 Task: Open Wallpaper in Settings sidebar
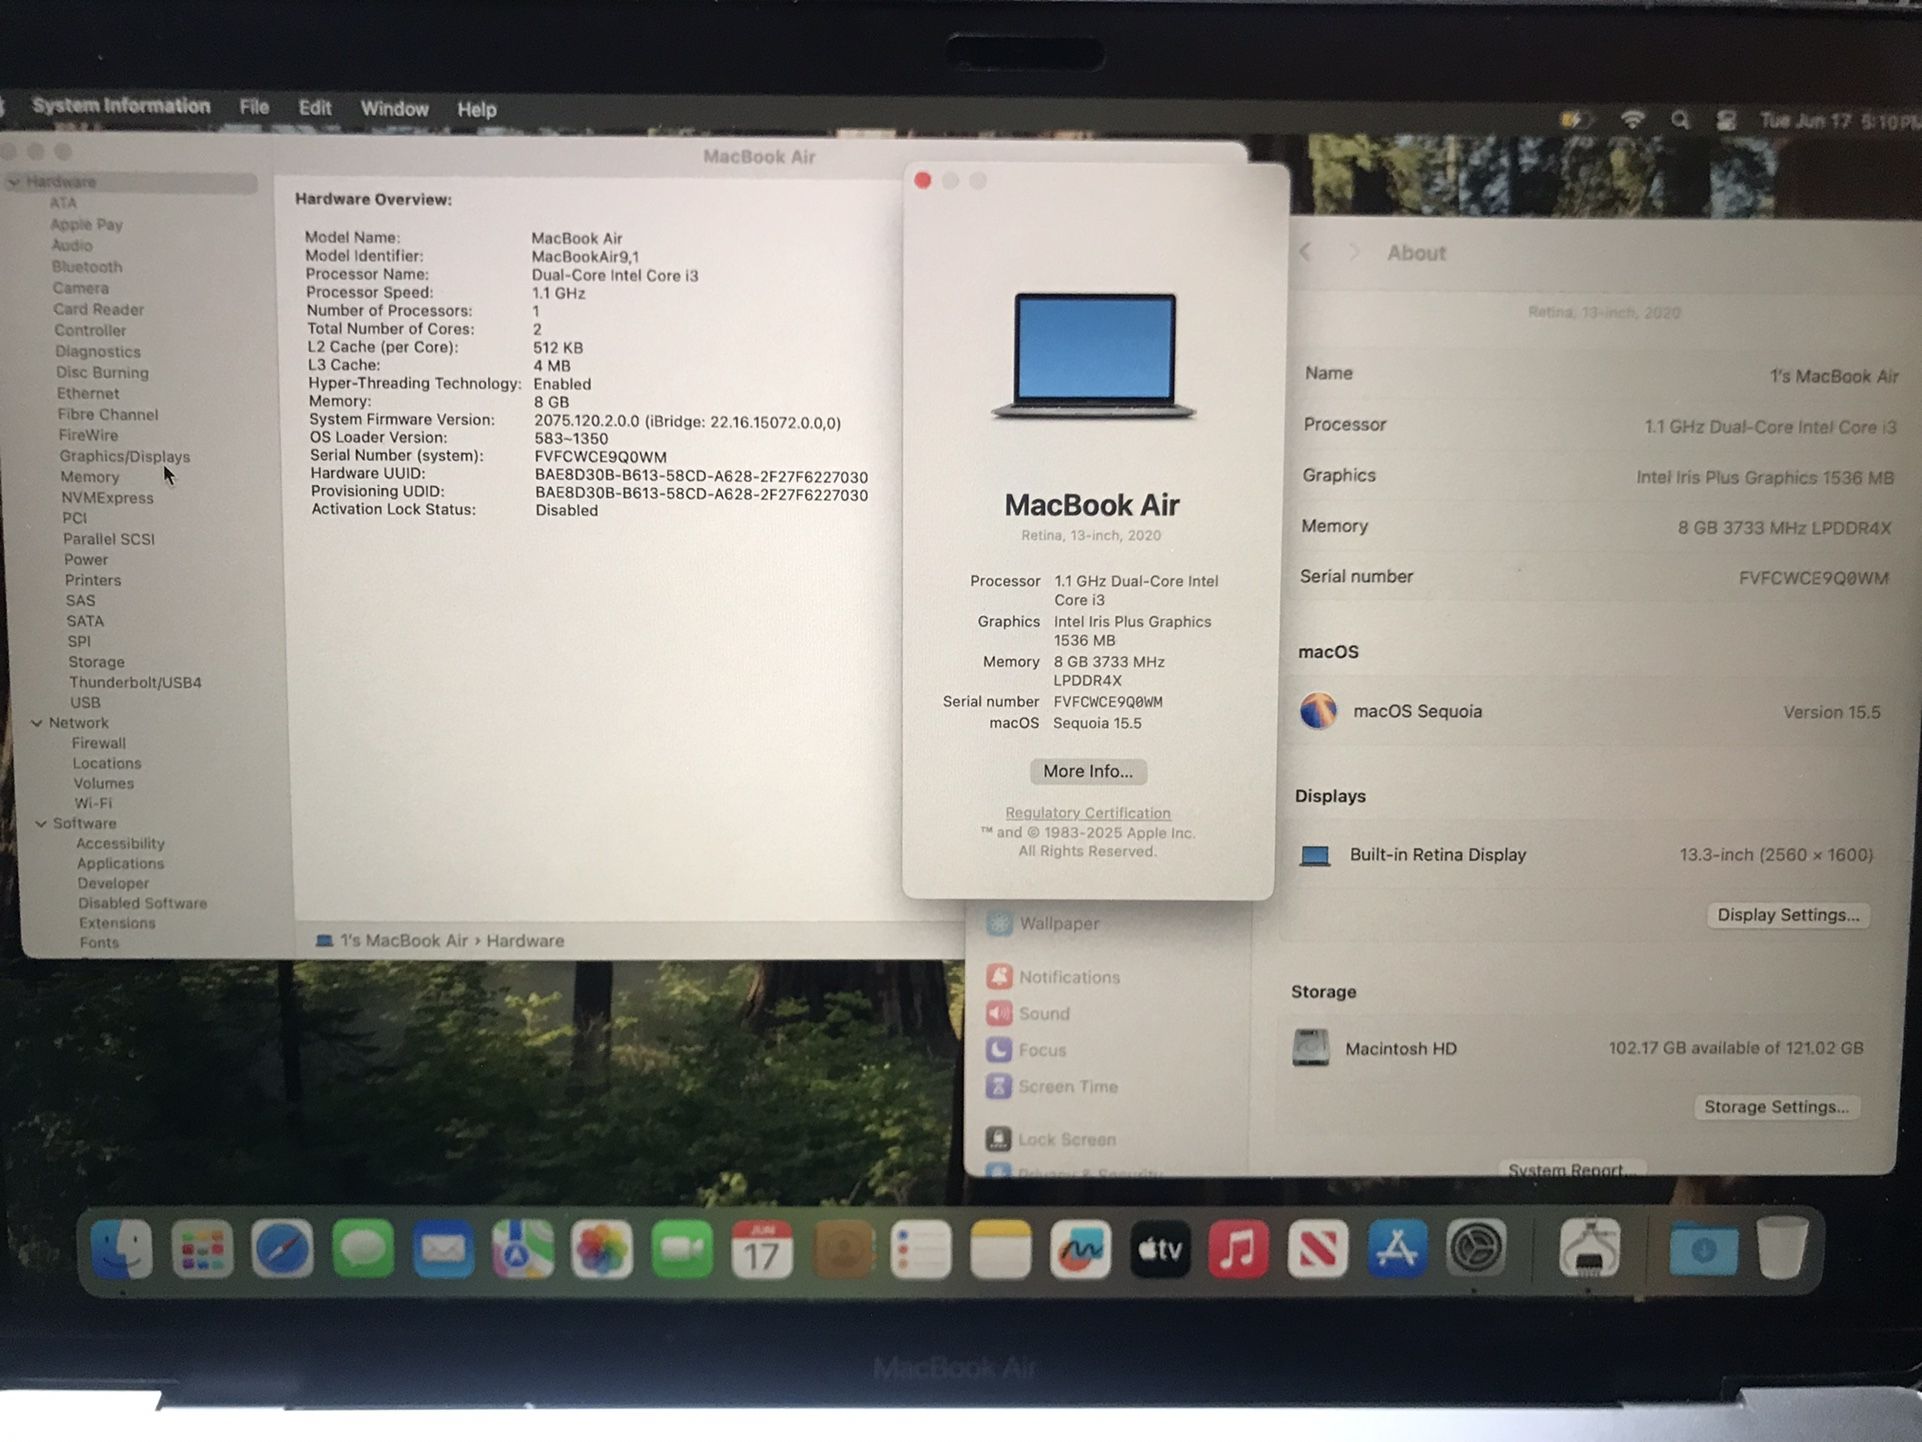pos(1044,923)
